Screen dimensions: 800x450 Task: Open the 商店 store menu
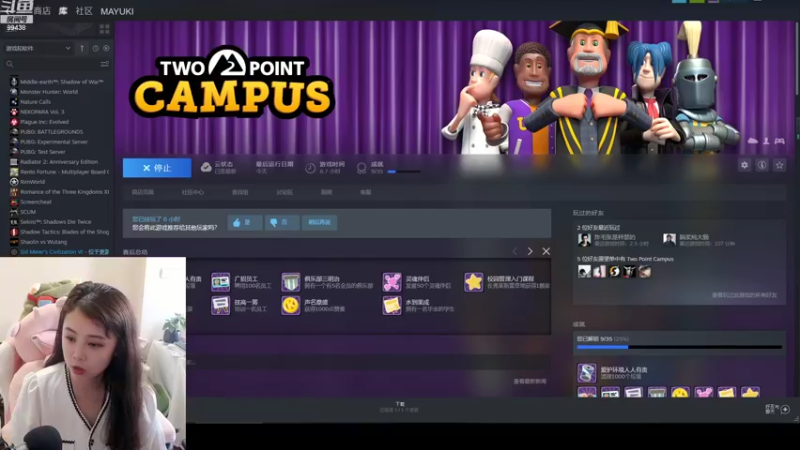pos(42,11)
